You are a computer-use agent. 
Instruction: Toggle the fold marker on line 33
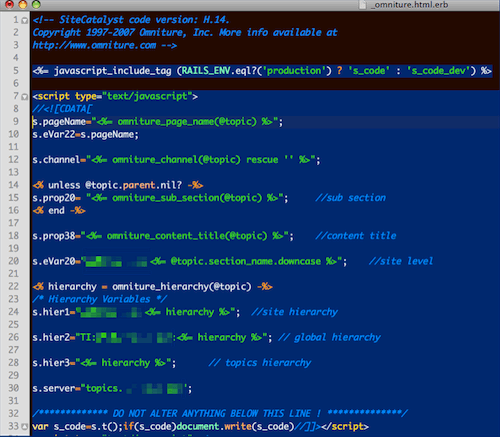(x=24, y=426)
